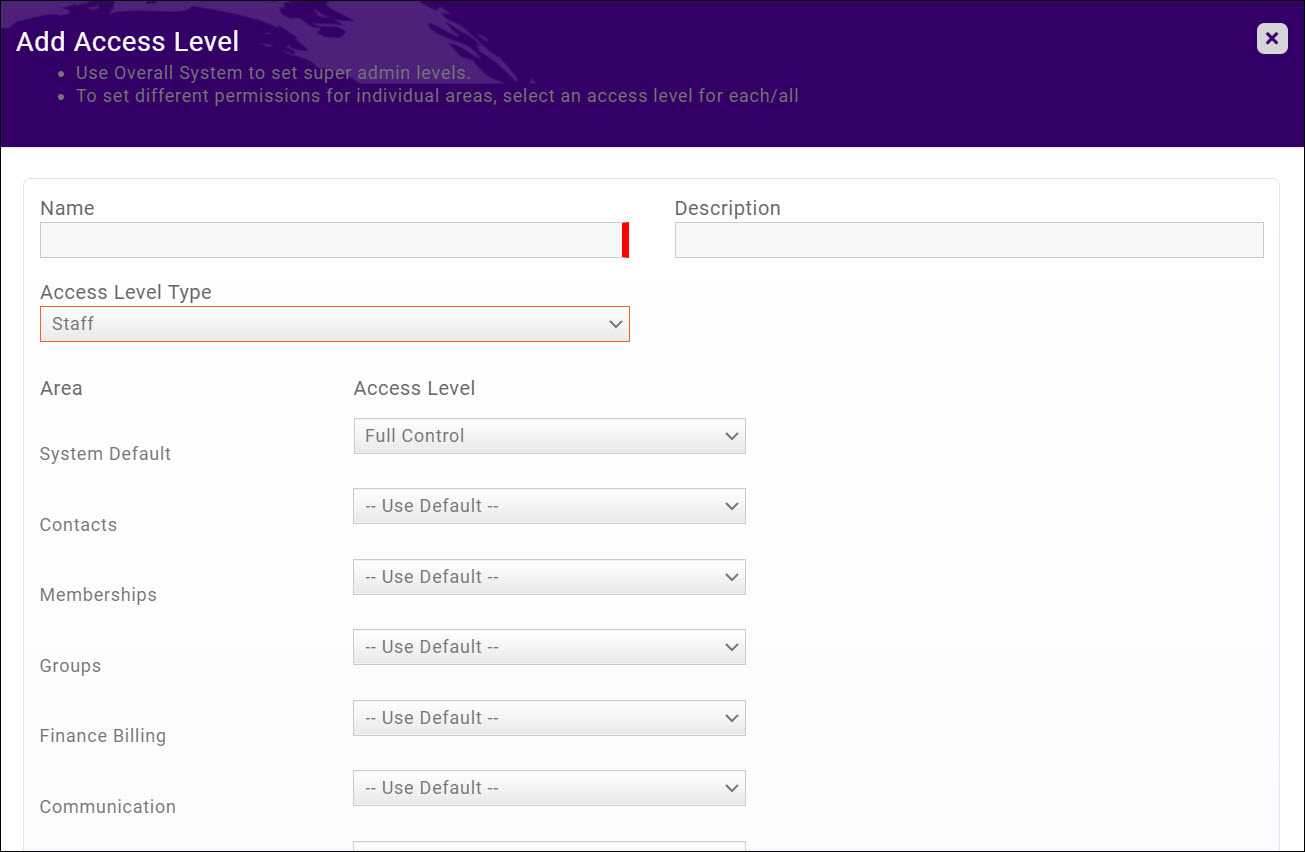Open the Contacts access level dropdown
The image size is (1305, 852).
(550, 506)
